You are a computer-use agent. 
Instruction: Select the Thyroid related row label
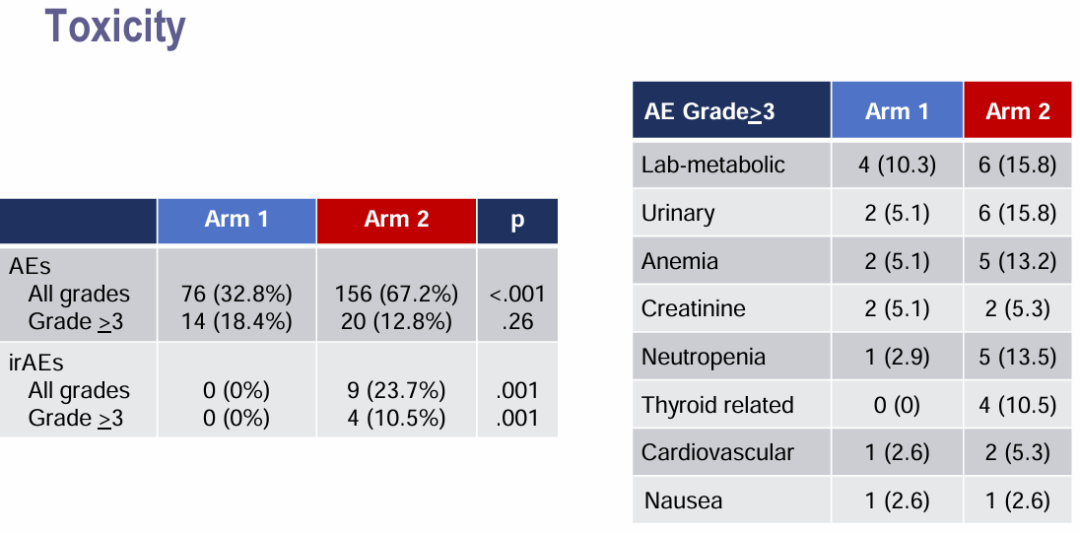coord(717,405)
